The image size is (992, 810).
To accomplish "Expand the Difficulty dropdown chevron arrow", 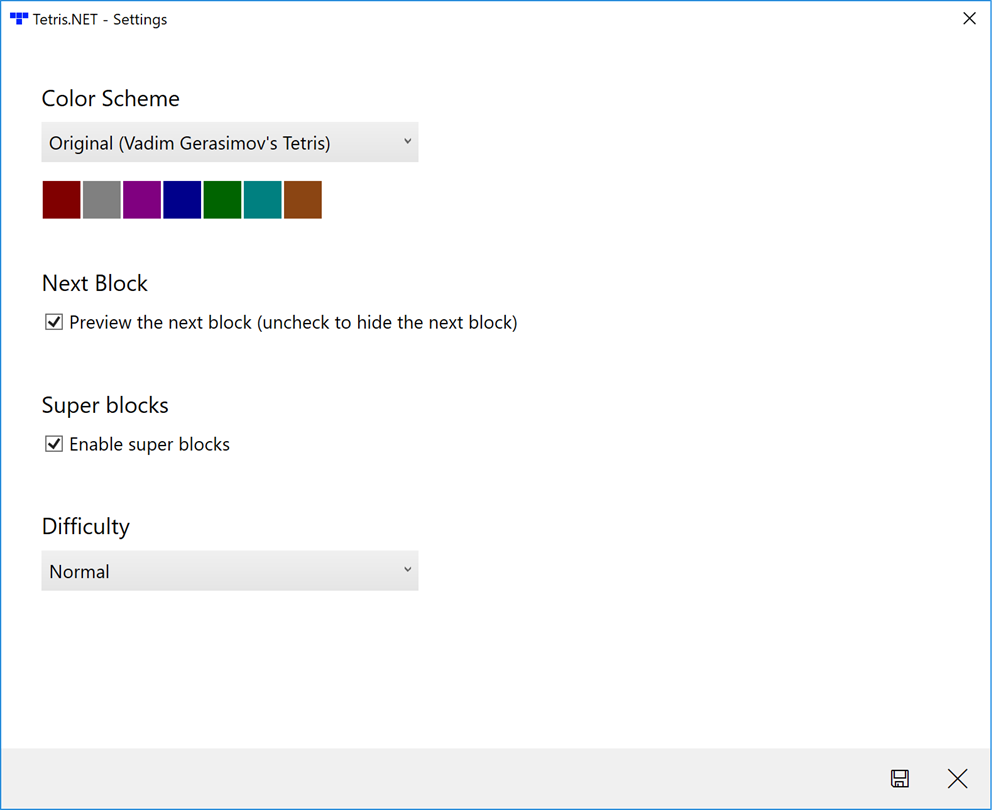I will pos(407,570).
